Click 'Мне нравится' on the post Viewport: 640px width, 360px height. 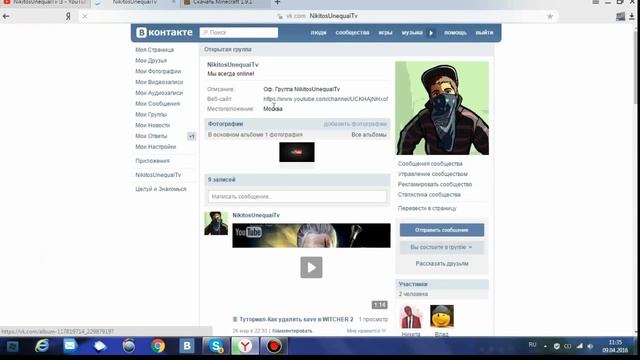(366, 331)
